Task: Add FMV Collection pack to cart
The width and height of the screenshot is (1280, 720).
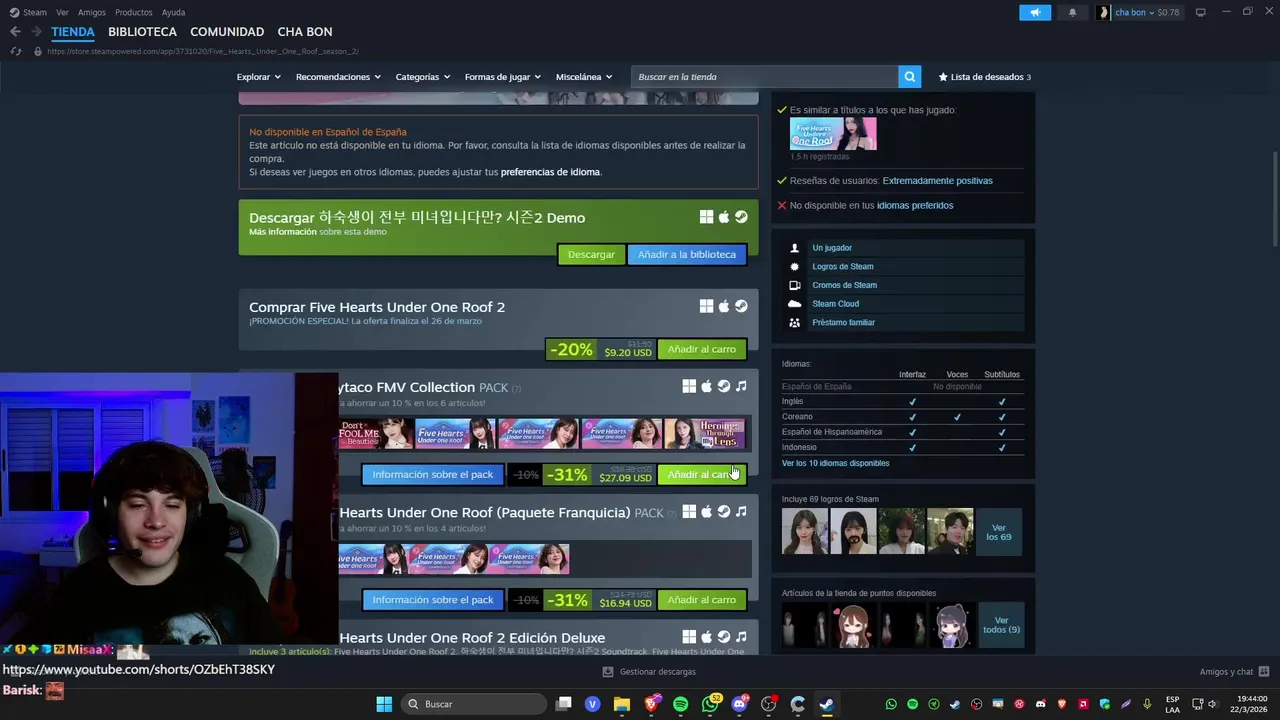Action: [701, 474]
